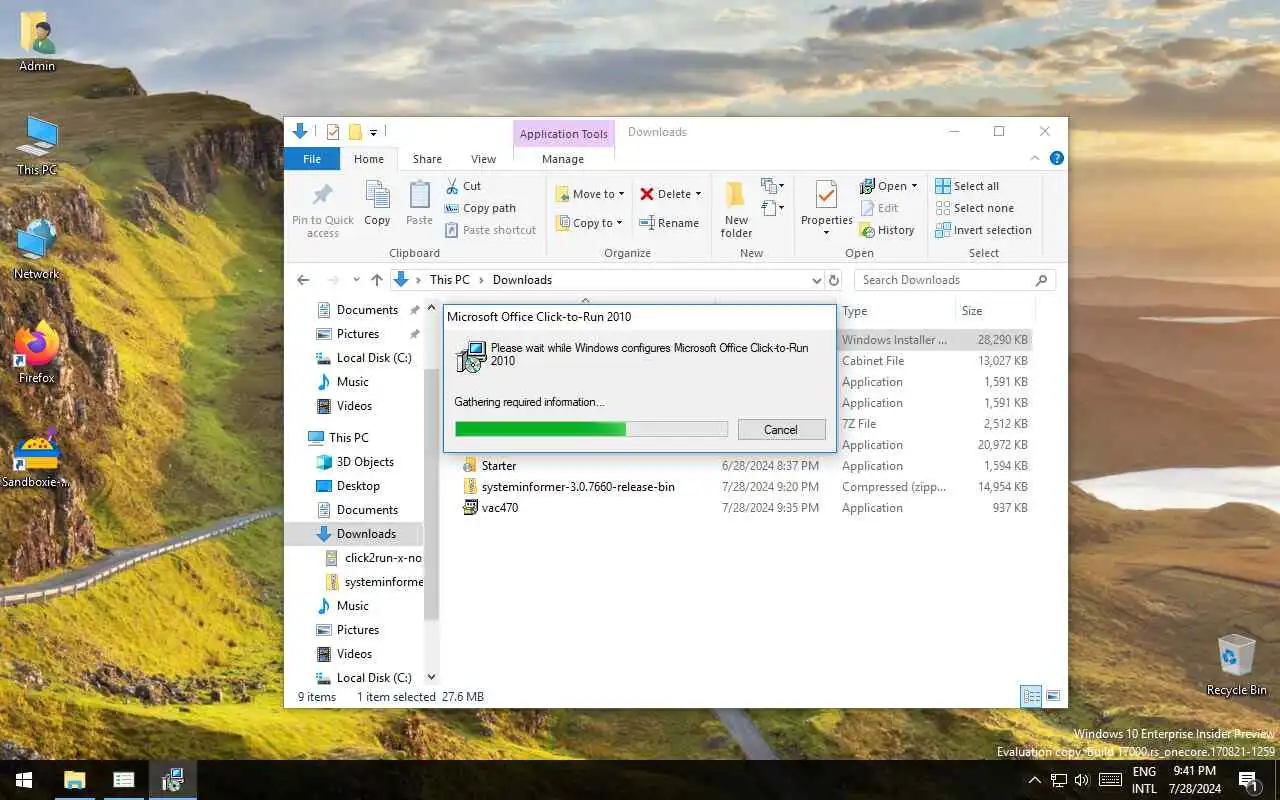1280x800 pixels.
Task: Click This PC in the address breadcrumb
Action: tap(449, 280)
